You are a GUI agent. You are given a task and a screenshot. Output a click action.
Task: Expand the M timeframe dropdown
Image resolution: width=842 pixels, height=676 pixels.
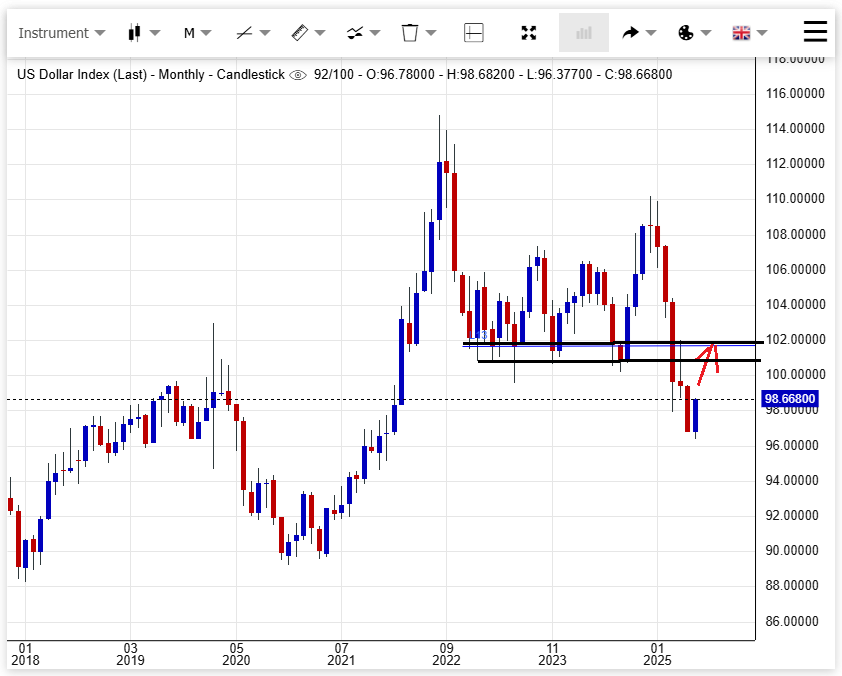click(x=190, y=33)
